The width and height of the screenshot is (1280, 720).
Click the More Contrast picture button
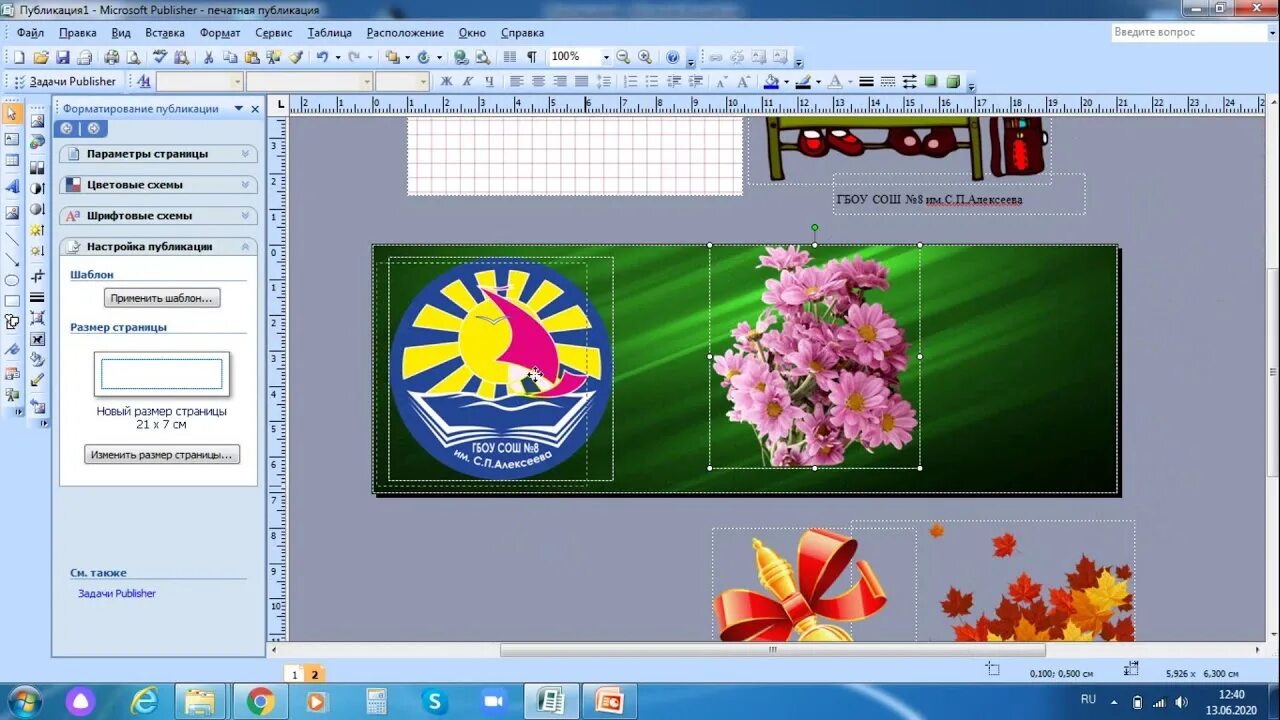(37, 187)
